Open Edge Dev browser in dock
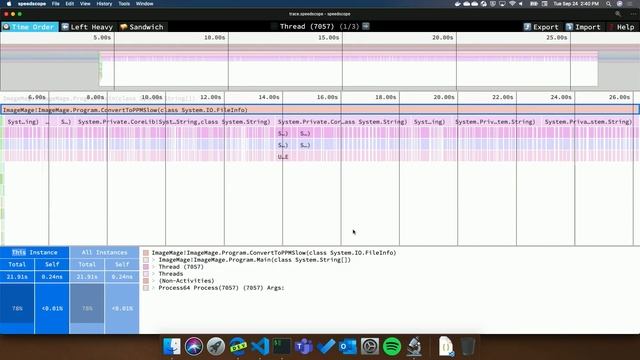The image size is (640, 360). click(x=238, y=347)
